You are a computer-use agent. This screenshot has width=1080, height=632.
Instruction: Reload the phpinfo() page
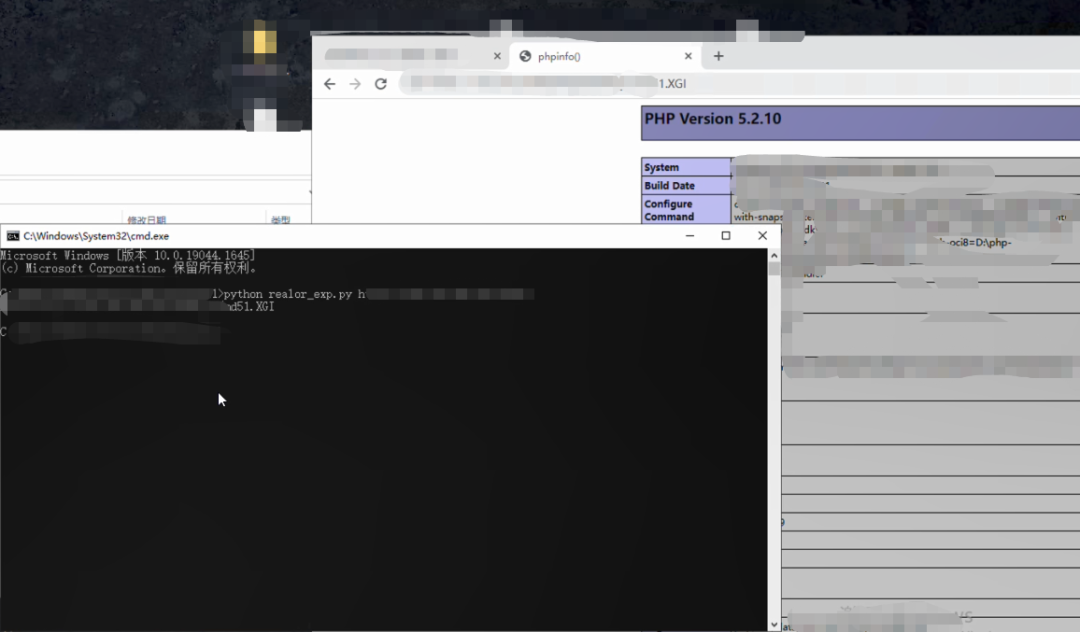coord(381,84)
